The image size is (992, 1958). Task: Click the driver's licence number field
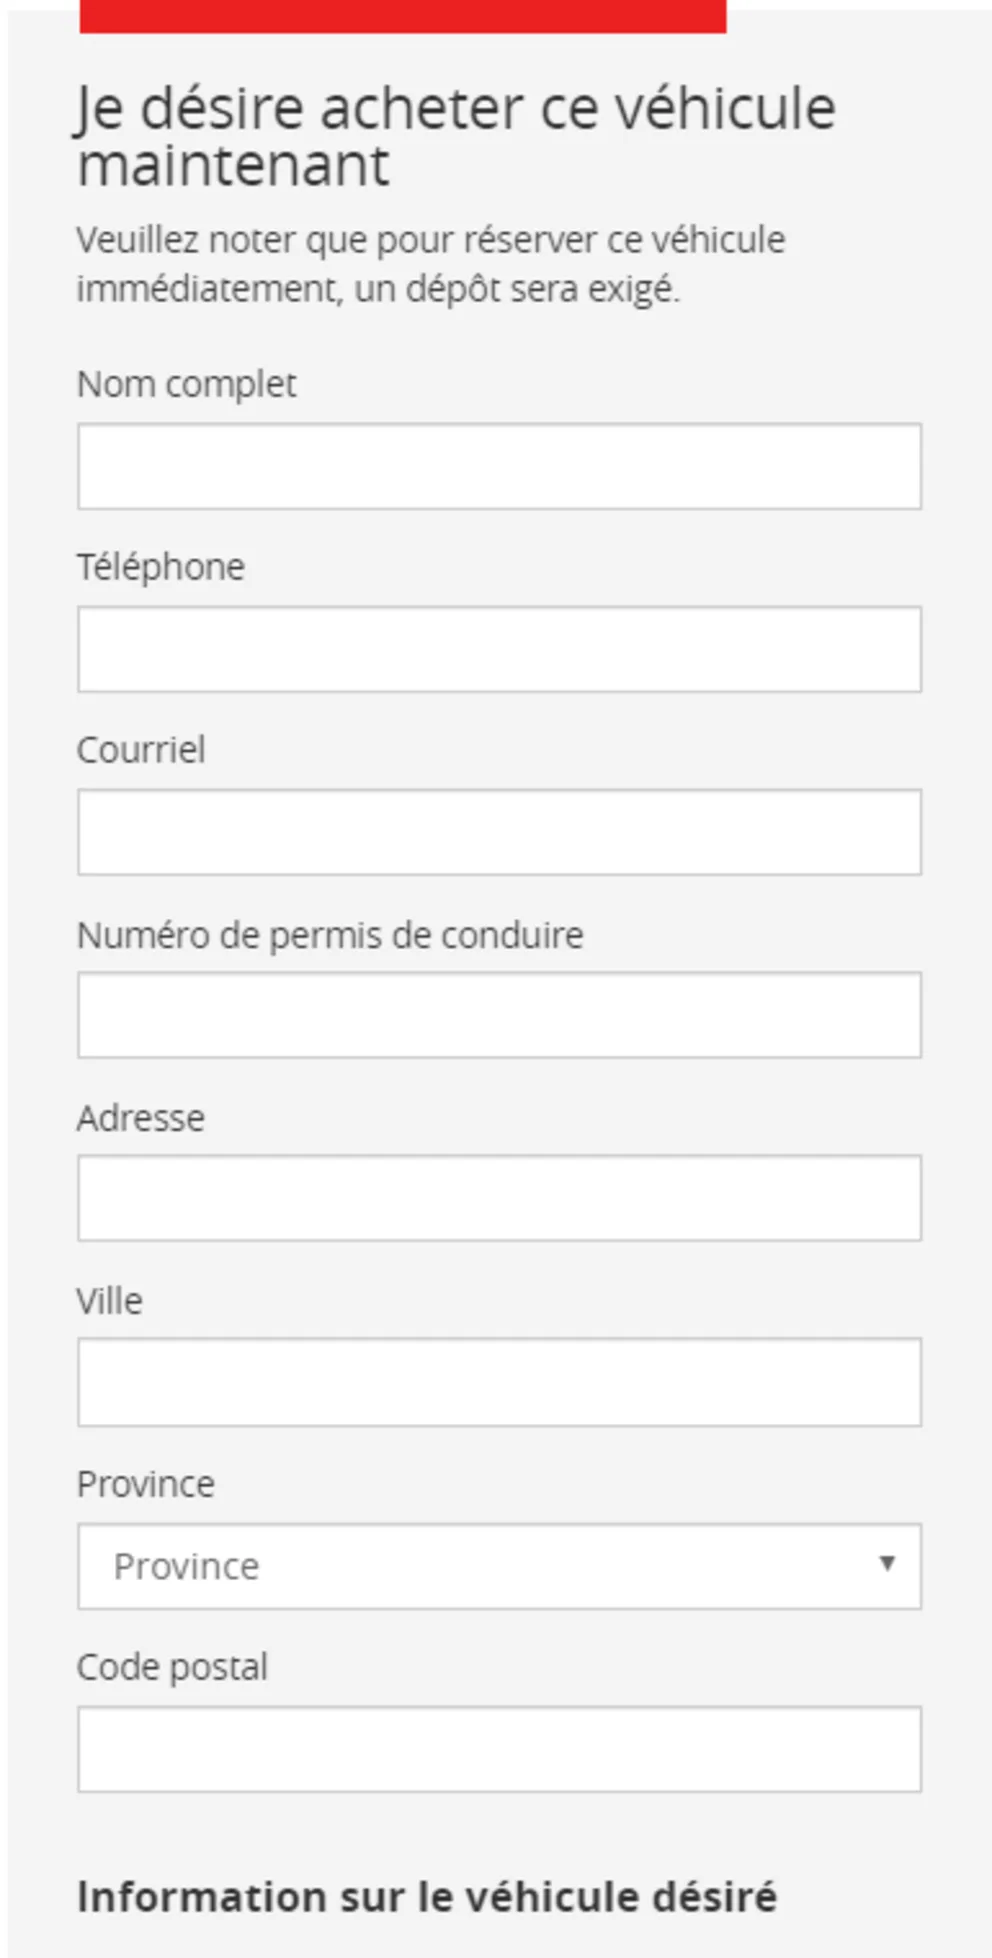499,1015
